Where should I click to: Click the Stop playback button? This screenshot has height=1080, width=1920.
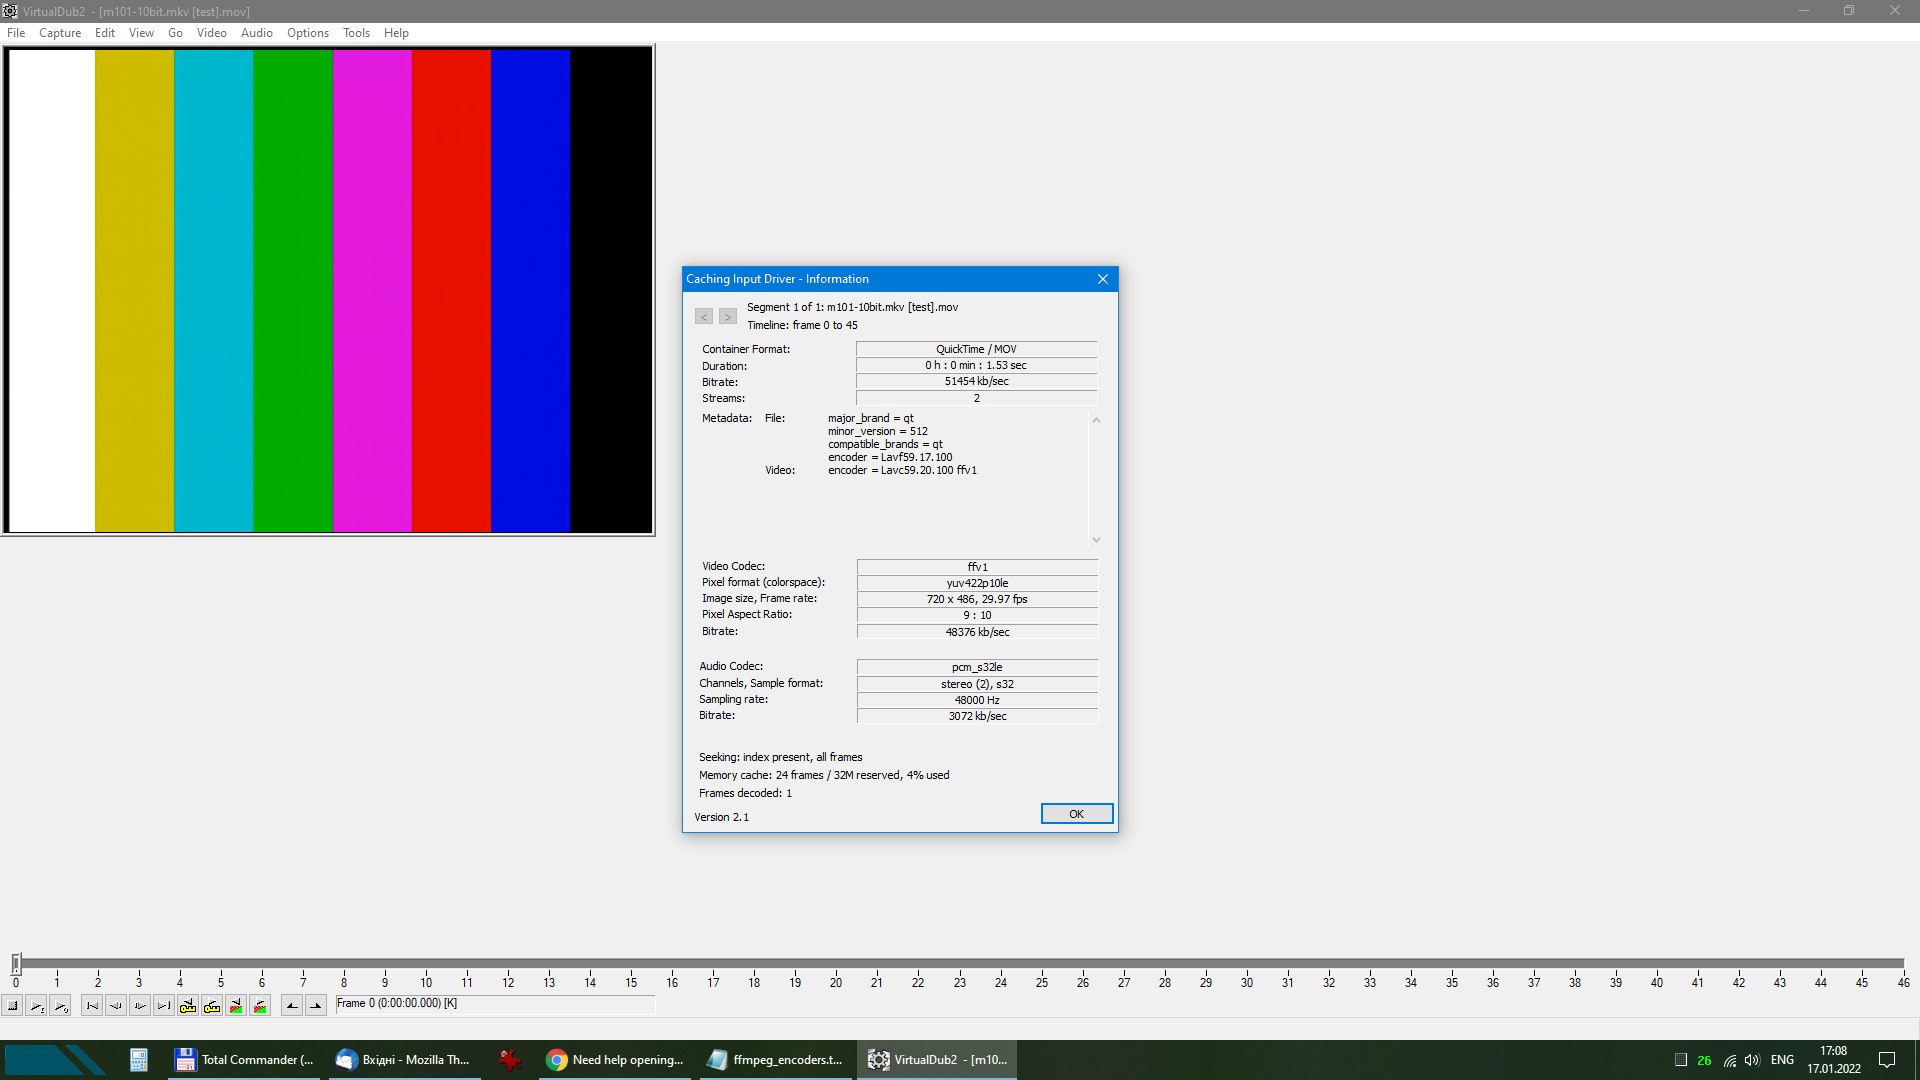coord(13,1006)
